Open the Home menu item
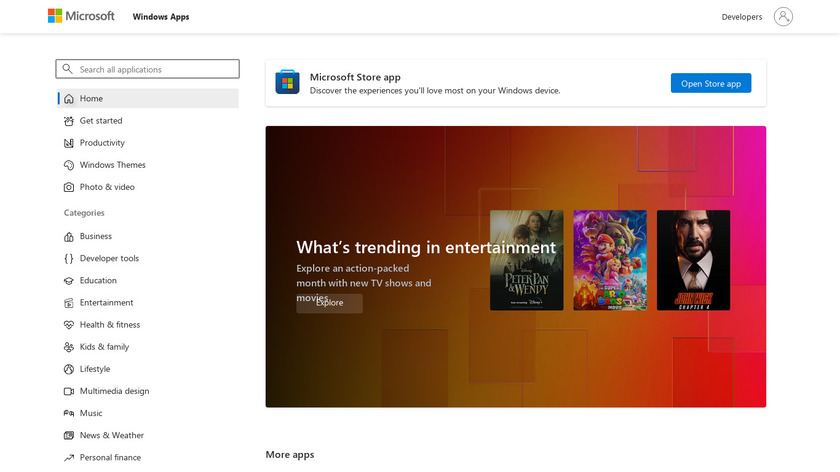The width and height of the screenshot is (840, 472). [x=148, y=99]
